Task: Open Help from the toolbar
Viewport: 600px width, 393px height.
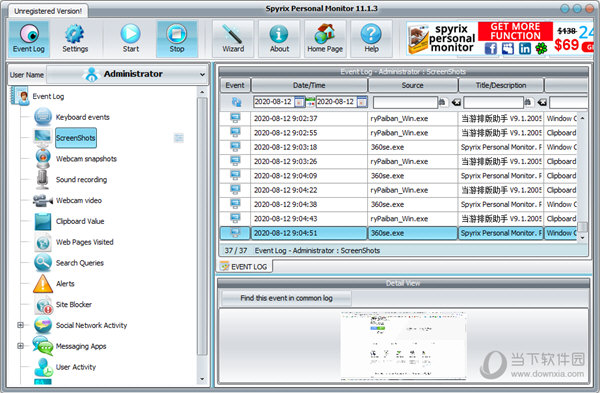Action: 371,39
